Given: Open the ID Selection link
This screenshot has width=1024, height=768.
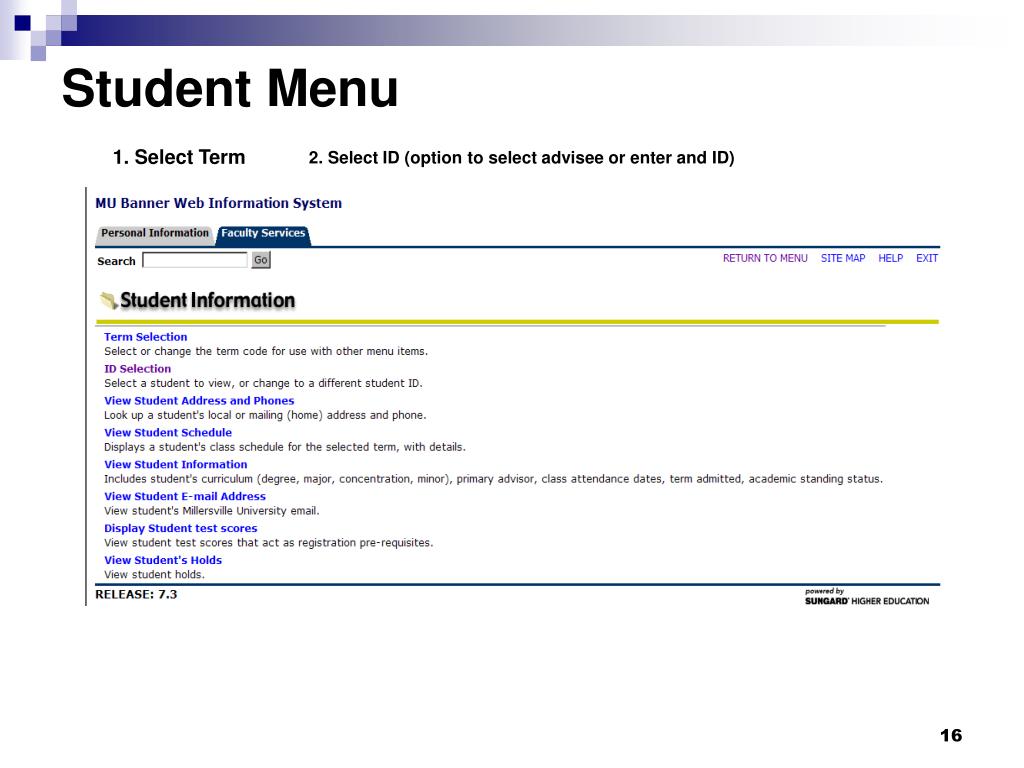Looking at the screenshot, I should pyautogui.click(x=137, y=369).
